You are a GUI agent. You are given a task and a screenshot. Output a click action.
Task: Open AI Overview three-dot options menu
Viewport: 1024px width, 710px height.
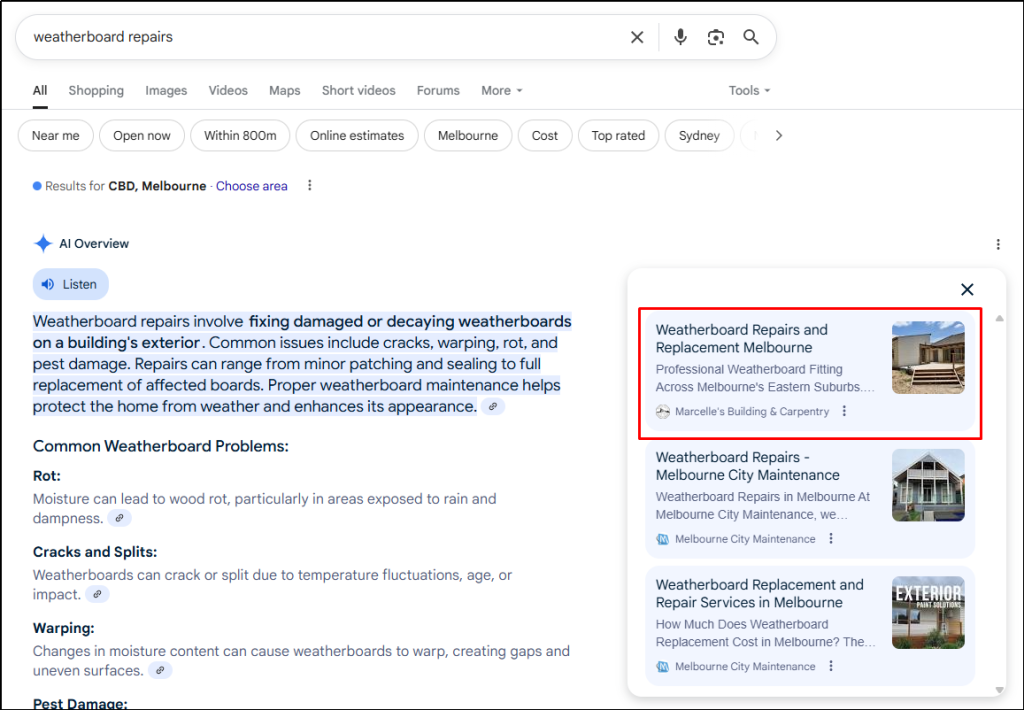point(997,244)
